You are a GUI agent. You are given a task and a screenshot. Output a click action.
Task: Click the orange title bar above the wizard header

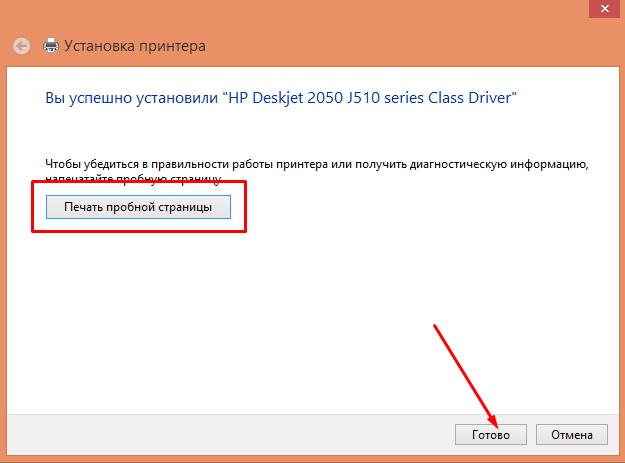coord(300,14)
